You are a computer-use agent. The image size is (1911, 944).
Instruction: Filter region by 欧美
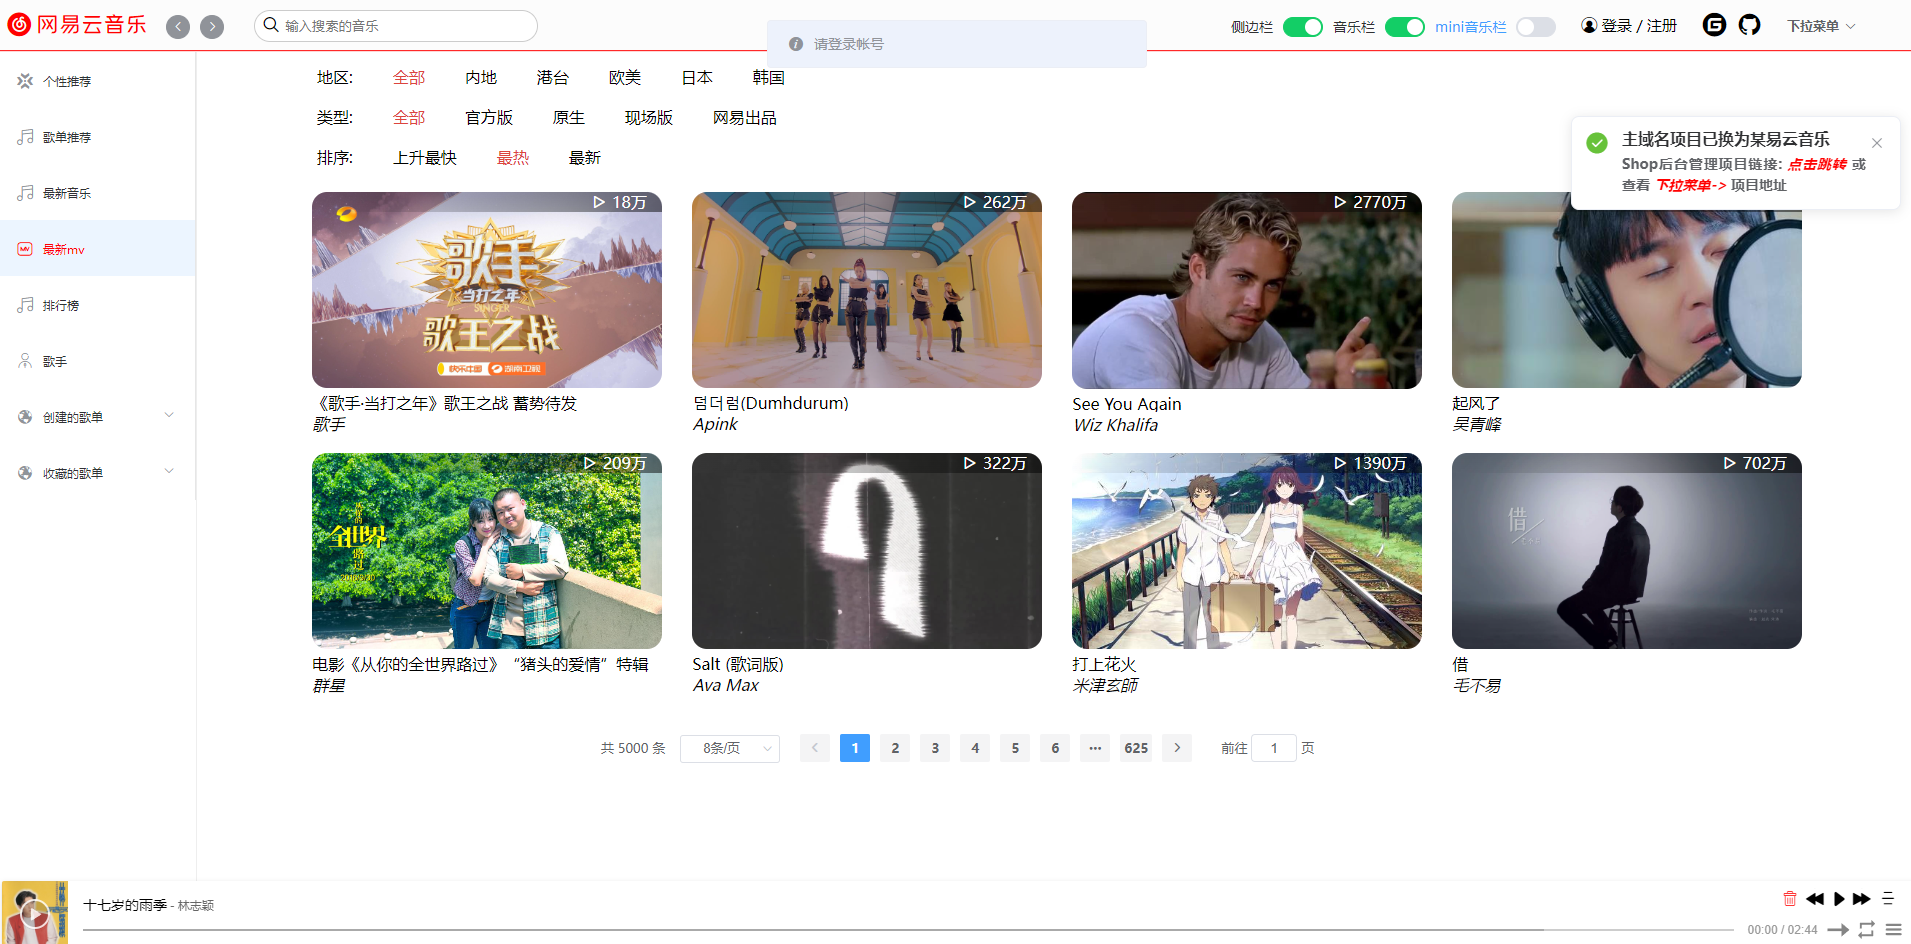pyautogui.click(x=625, y=78)
